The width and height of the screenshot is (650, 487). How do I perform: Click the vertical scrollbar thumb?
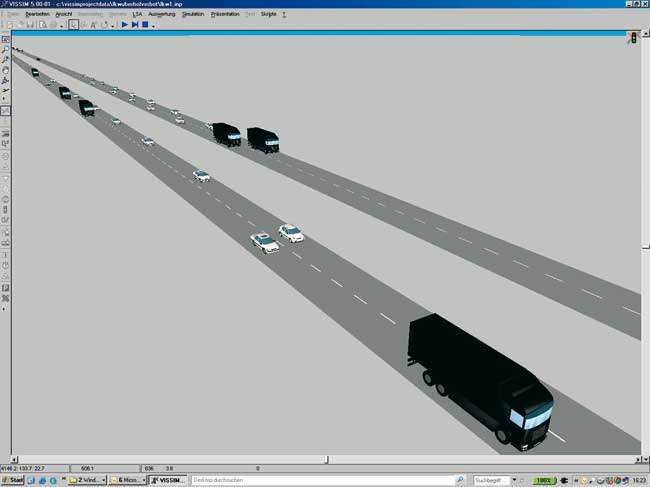pyautogui.click(x=646, y=247)
